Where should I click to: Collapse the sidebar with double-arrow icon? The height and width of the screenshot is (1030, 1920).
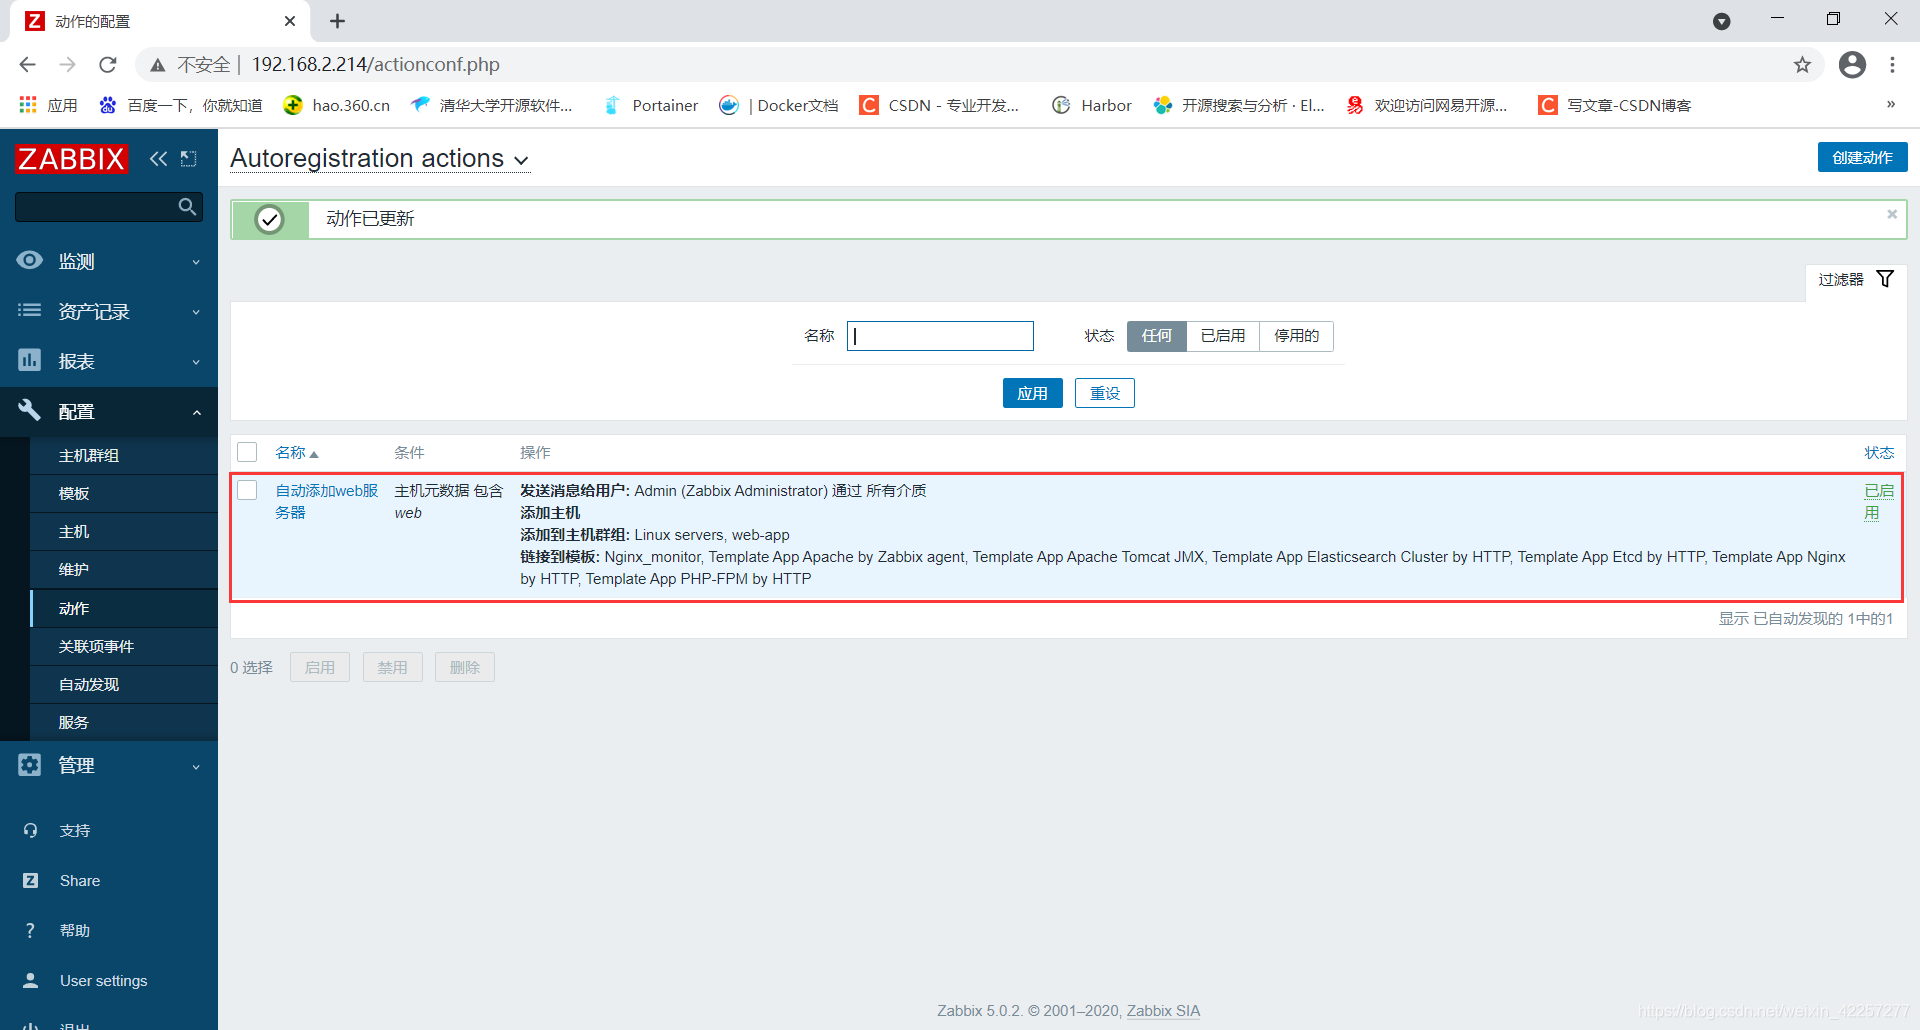pyautogui.click(x=158, y=158)
